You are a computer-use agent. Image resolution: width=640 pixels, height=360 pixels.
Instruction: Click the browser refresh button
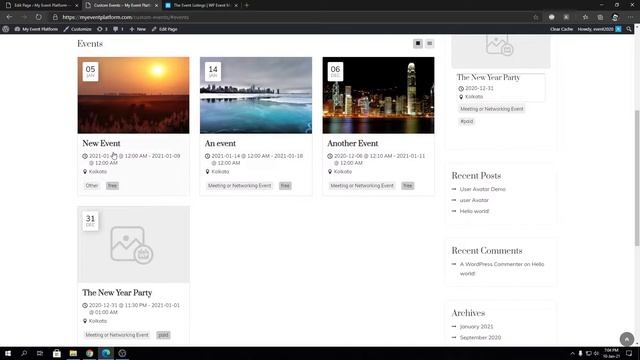[x=38, y=17]
